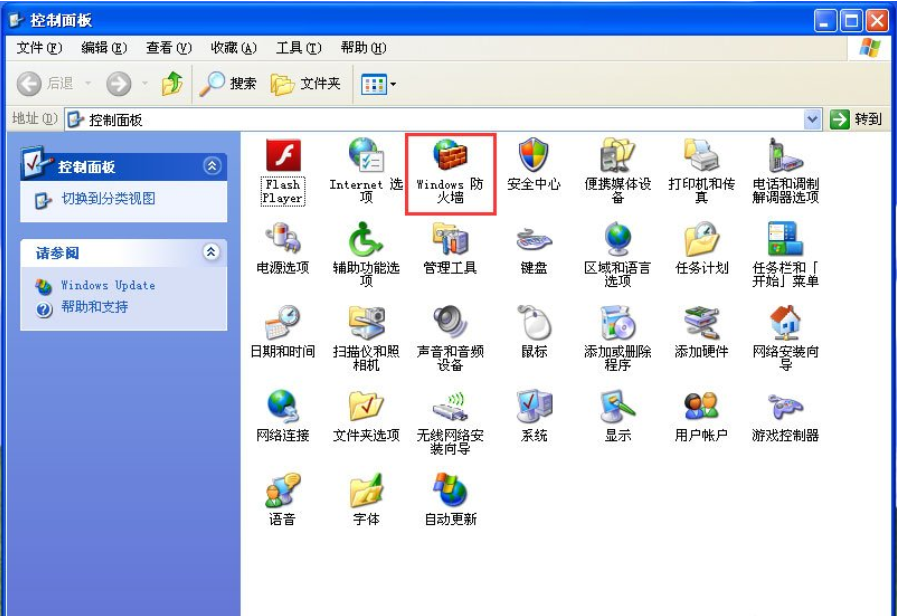Open the 字体 (Fonts) folder
Image resolution: width=897 pixels, height=616 pixels.
[364, 500]
